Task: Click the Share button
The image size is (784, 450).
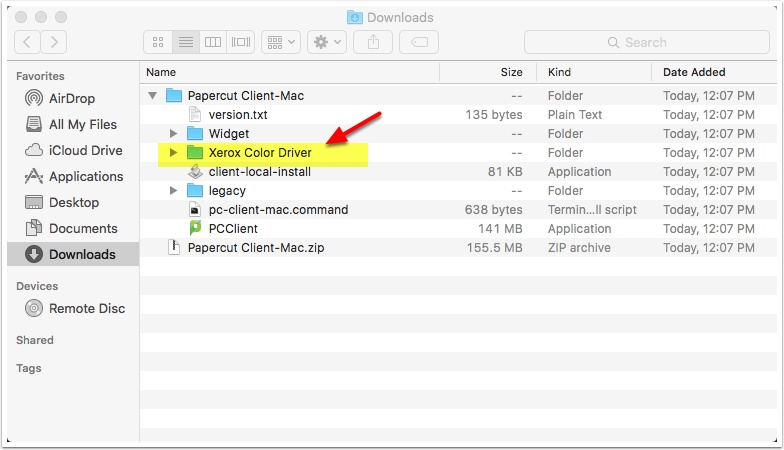Action: 373,42
